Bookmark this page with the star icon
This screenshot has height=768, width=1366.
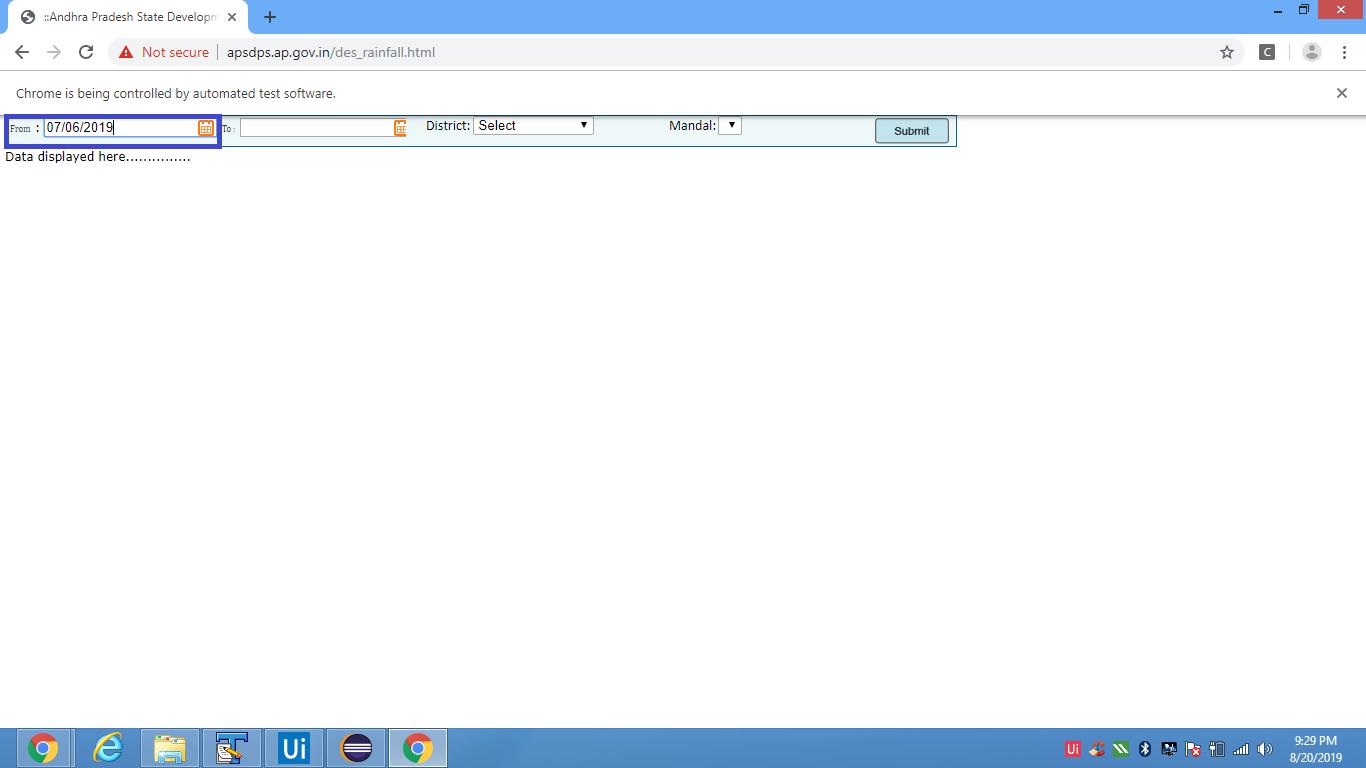point(1227,52)
